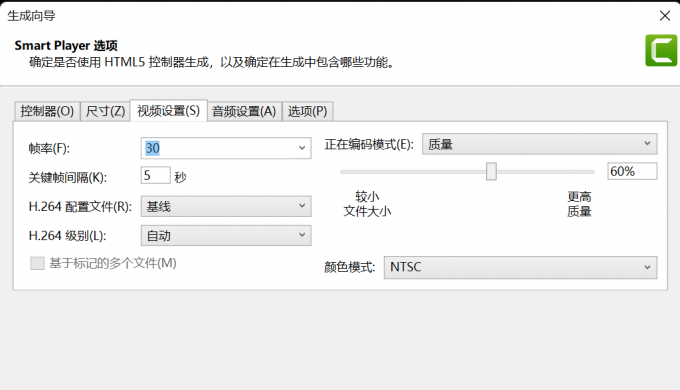This screenshot has height=390, width=680.
Task: Click the 关键帧间隔(K) input box
Action: 156,176
